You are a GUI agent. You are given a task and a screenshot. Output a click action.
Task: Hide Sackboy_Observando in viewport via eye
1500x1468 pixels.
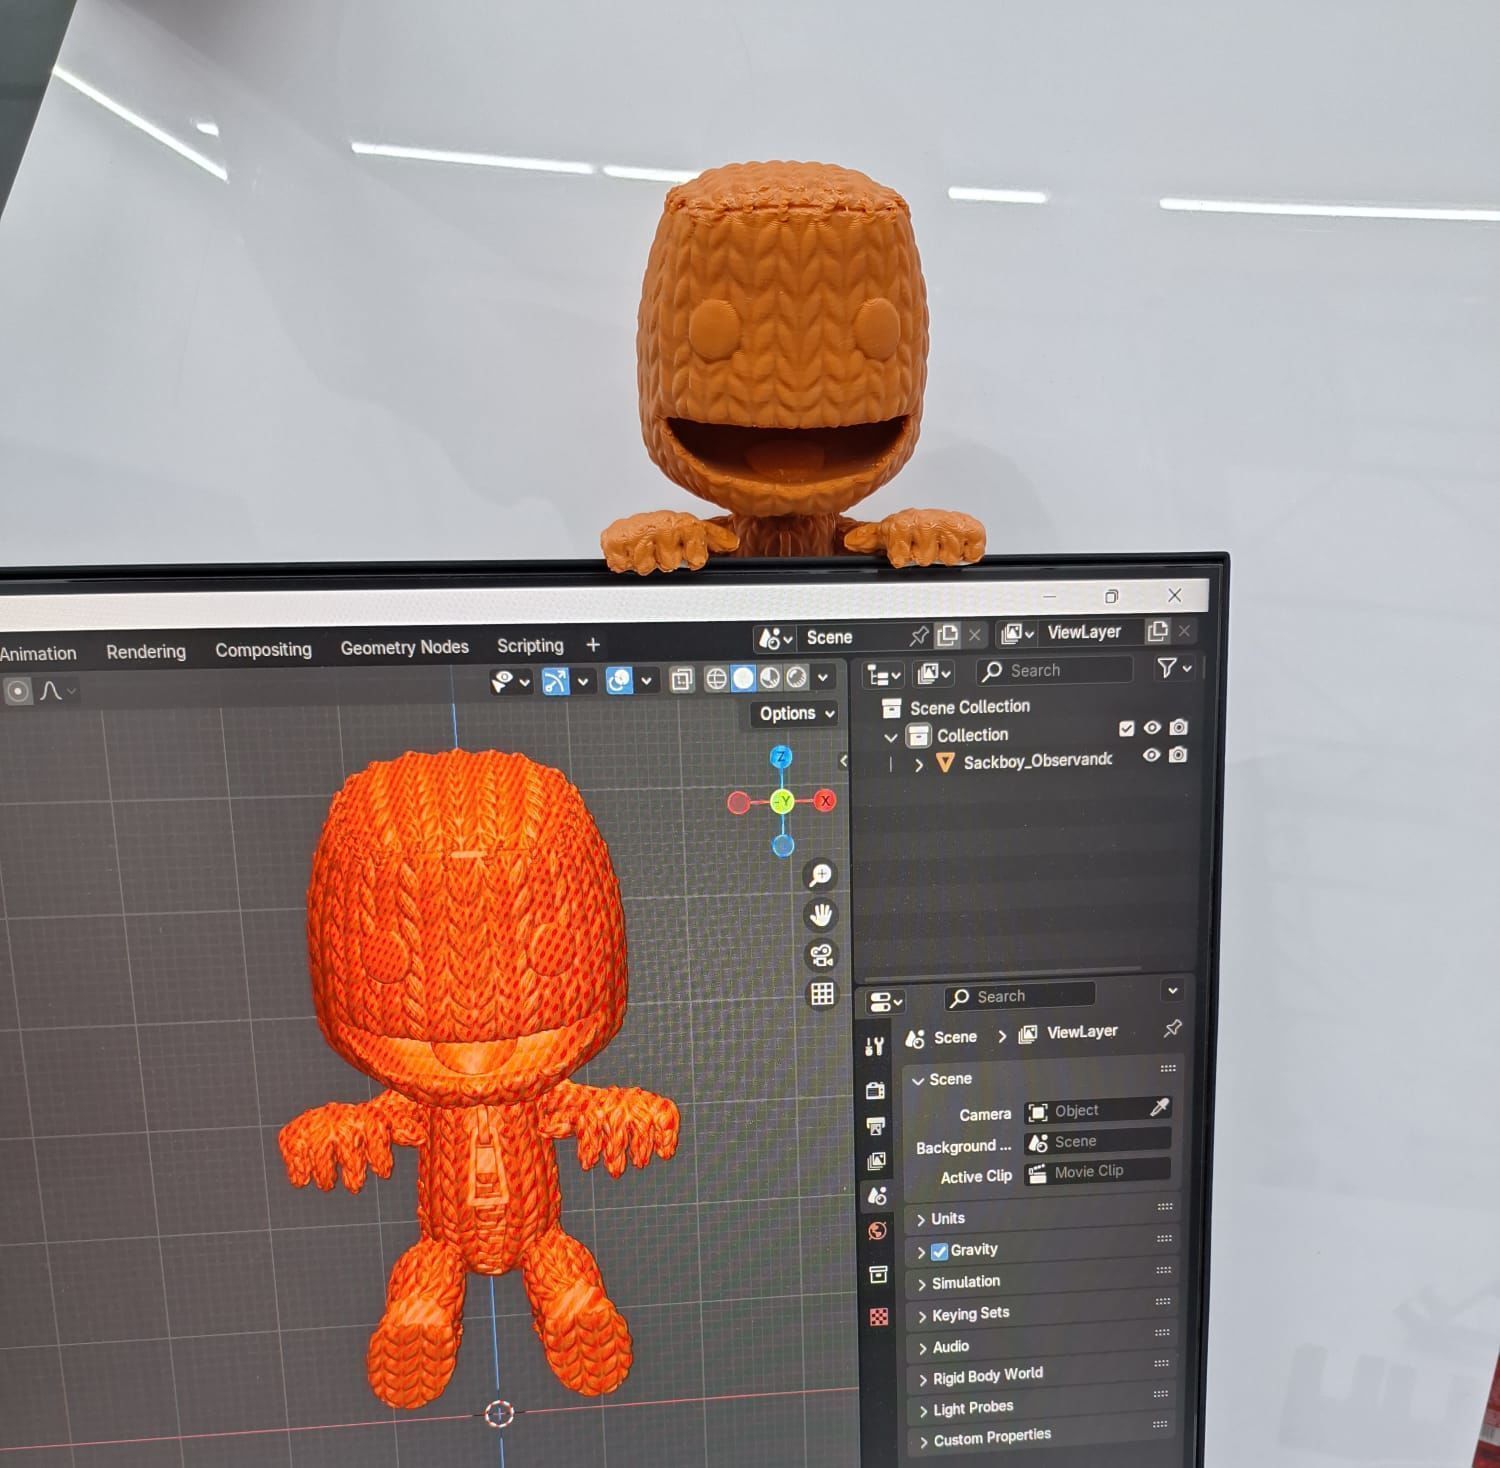1152,755
